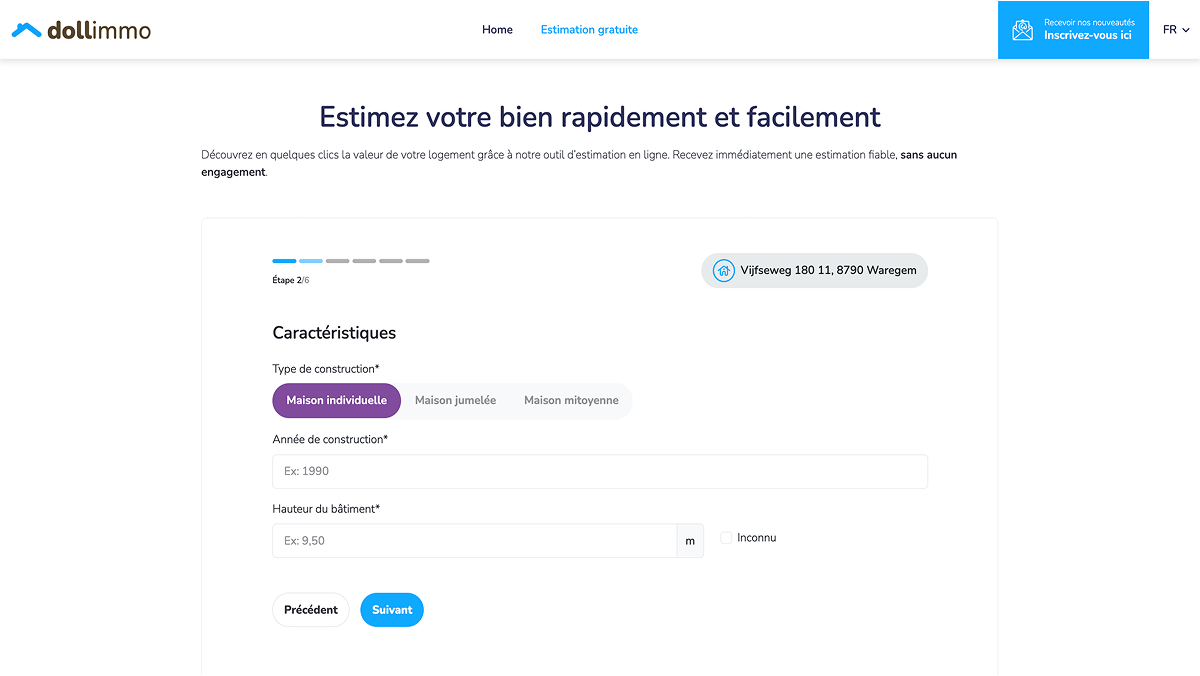The image size is (1200, 676).
Task: Click the second light-blue progress segment
Action: pyautogui.click(x=310, y=260)
